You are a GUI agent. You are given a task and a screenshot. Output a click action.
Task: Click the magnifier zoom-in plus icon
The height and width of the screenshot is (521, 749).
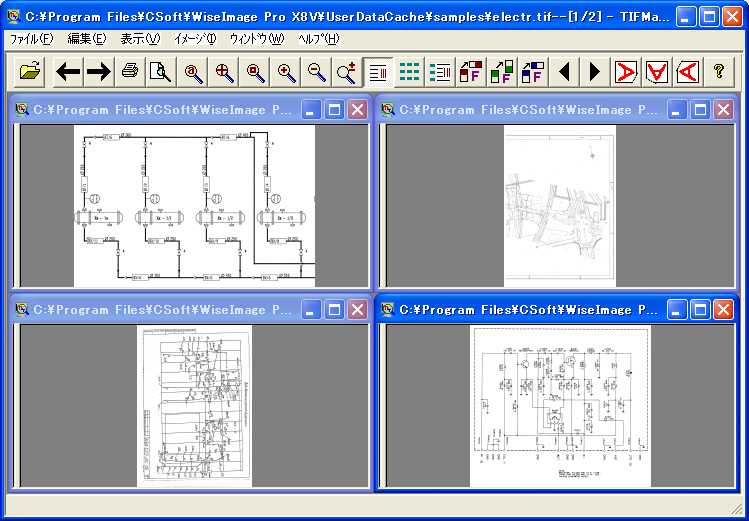pyautogui.click(x=286, y=71)
